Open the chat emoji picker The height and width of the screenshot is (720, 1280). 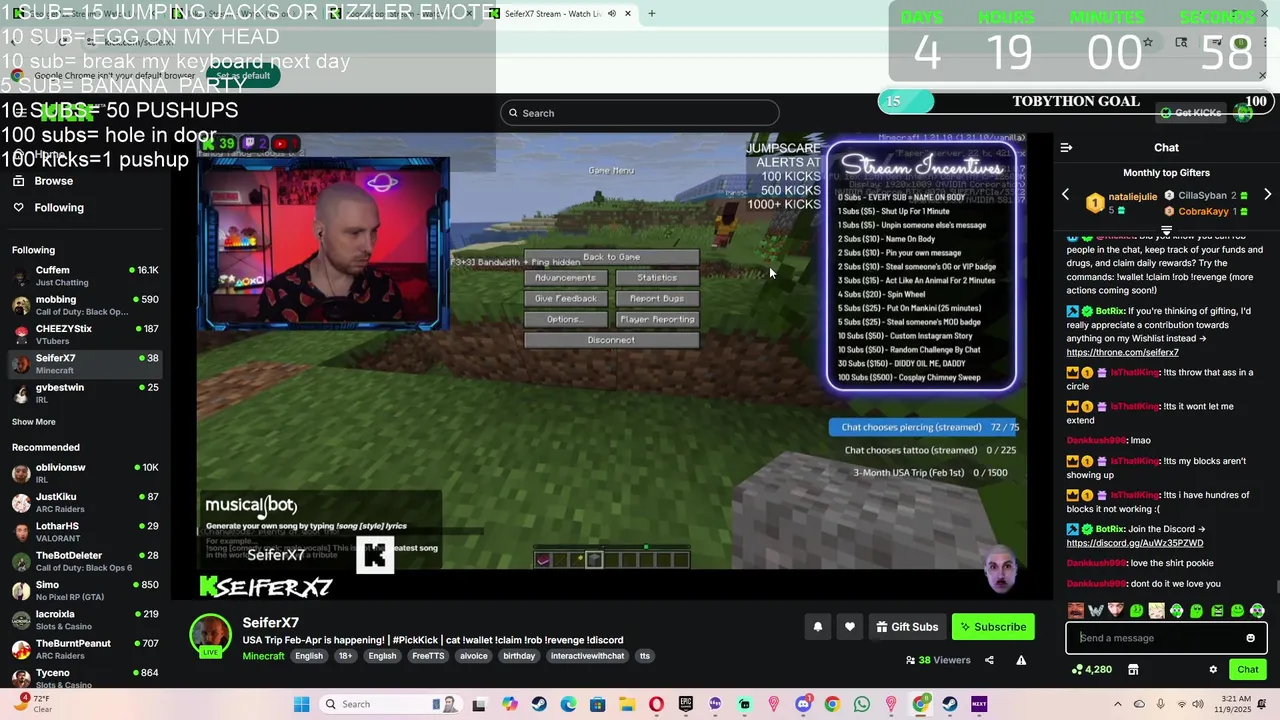click(x=1250, y=638)
